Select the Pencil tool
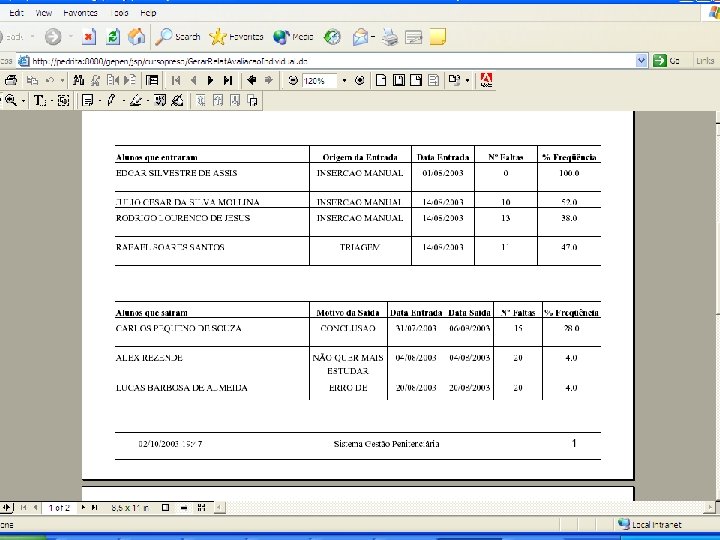The width and height of the screenshot is (720, 540). pyautogui.click(x=111, y=100)
